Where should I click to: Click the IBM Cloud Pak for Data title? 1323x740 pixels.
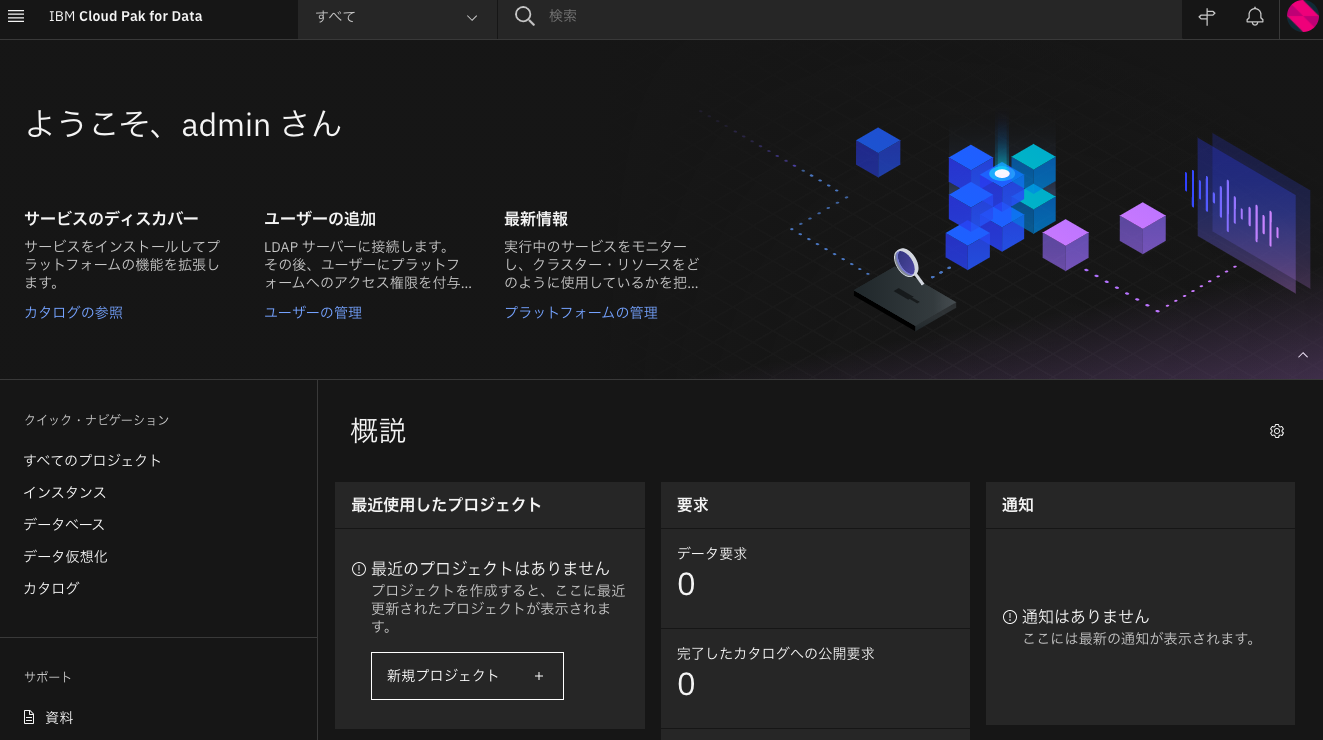125,17
